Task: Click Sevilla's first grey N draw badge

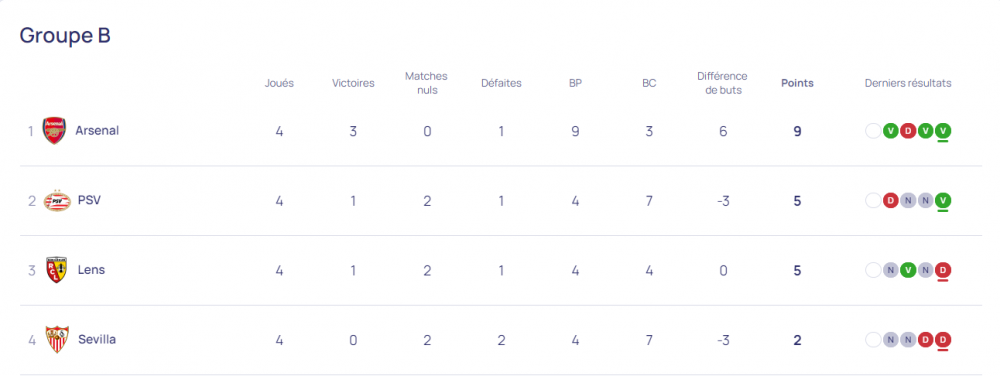Action: (890, 340)
